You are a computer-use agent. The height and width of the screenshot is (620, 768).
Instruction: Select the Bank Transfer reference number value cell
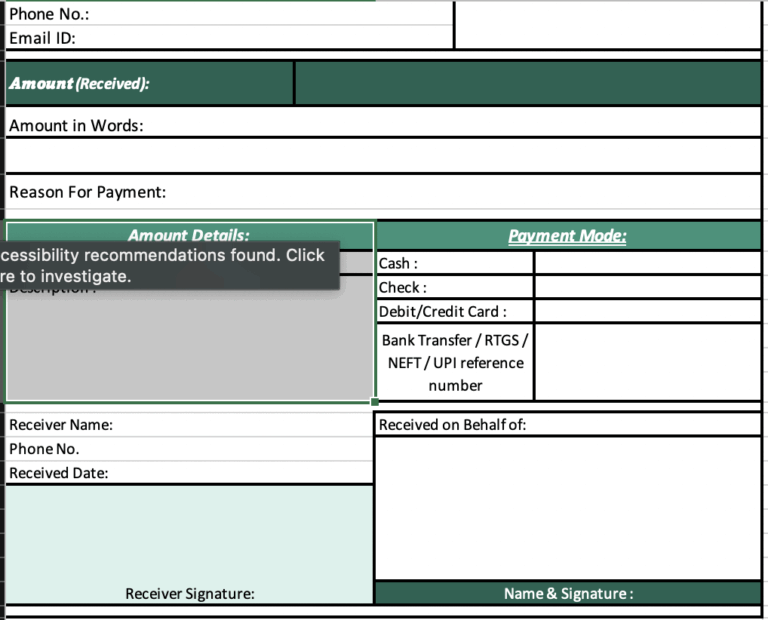click(648, 362)
